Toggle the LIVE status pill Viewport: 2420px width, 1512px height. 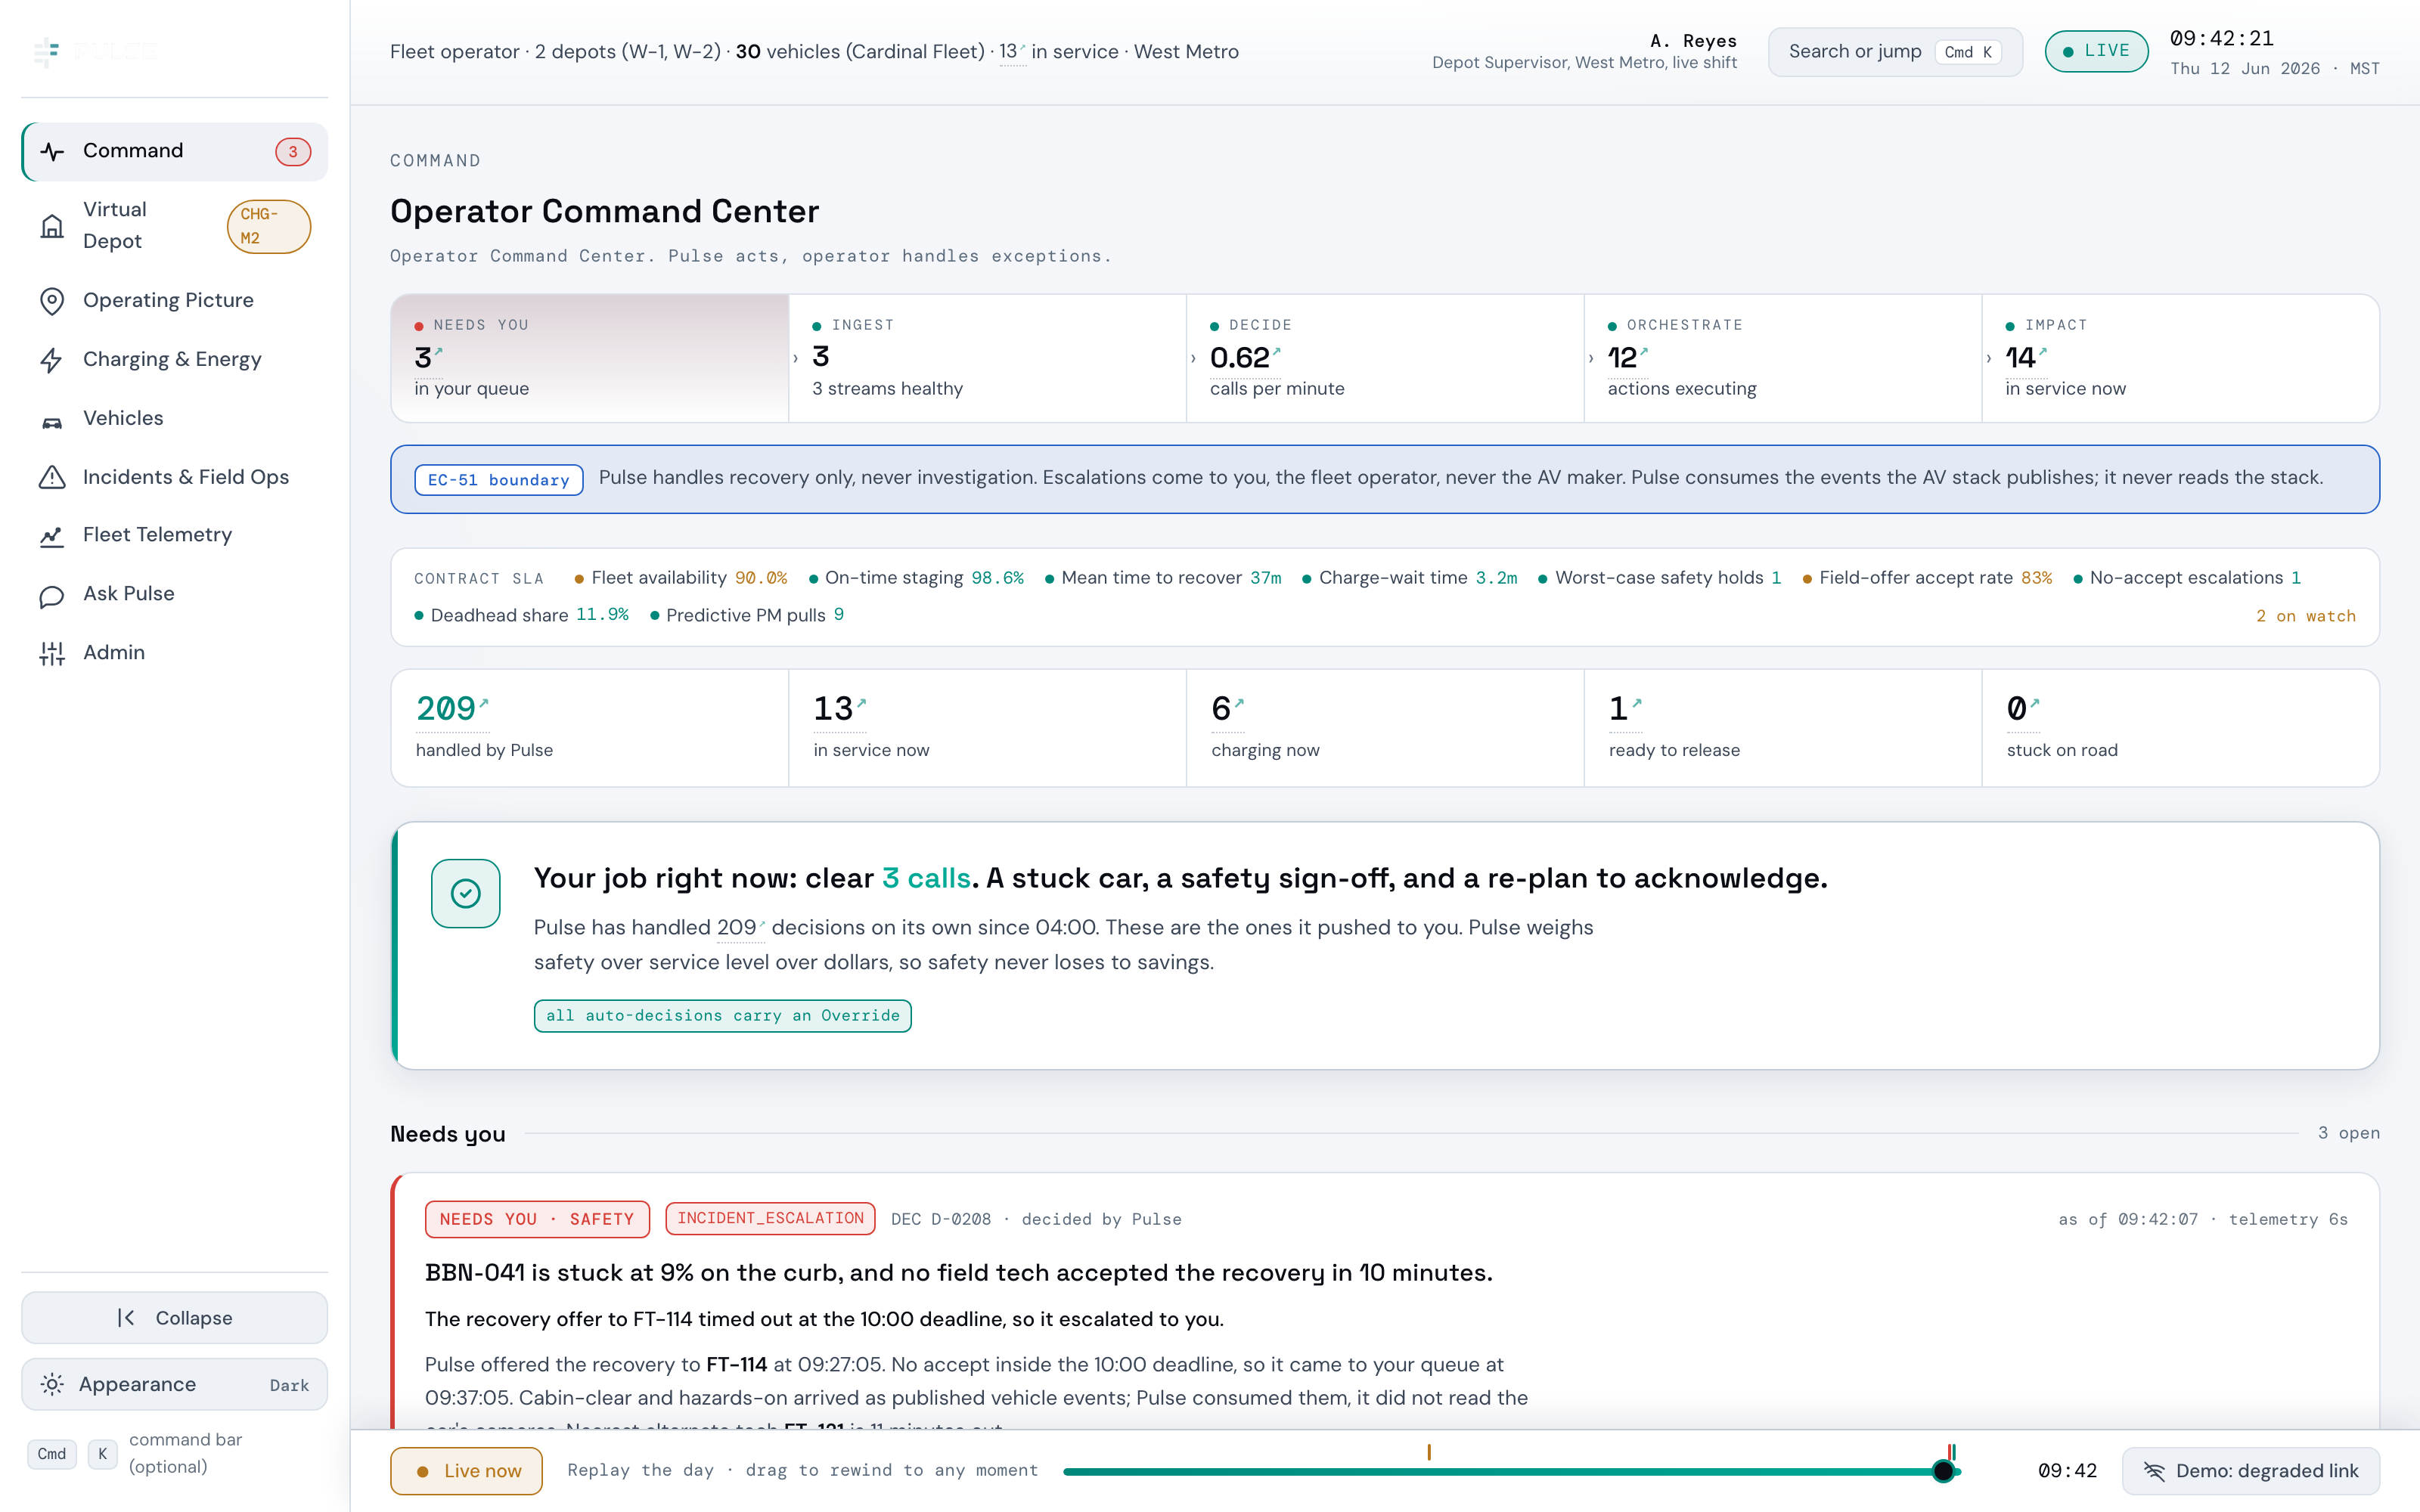pyautogui.click(x=2096, y=51)
